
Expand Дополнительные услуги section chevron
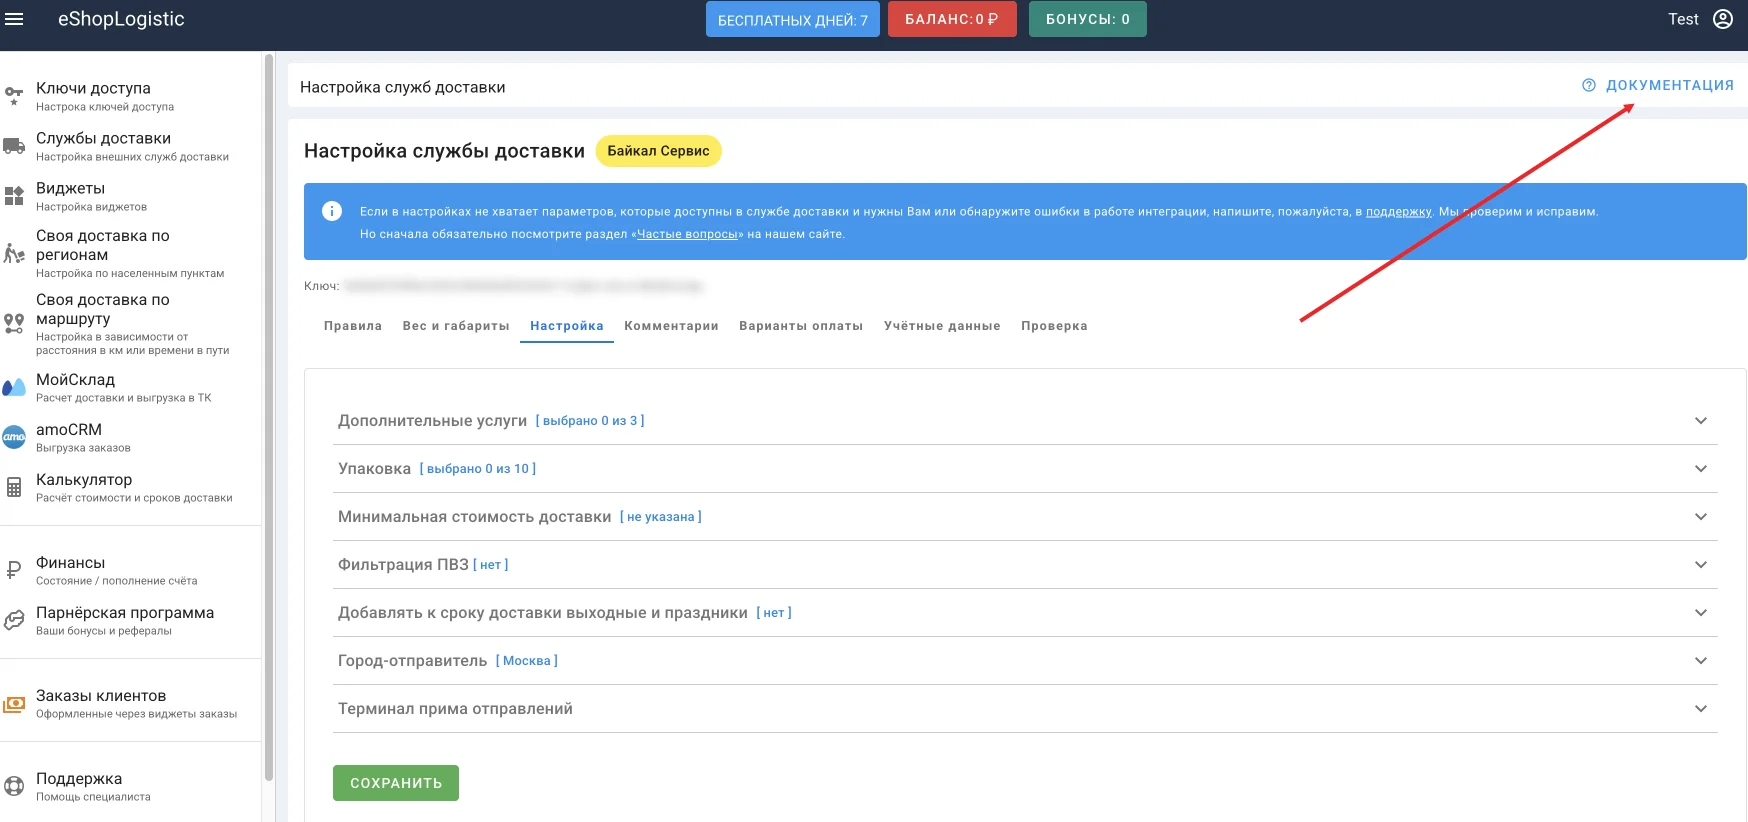coord(1701,421)
